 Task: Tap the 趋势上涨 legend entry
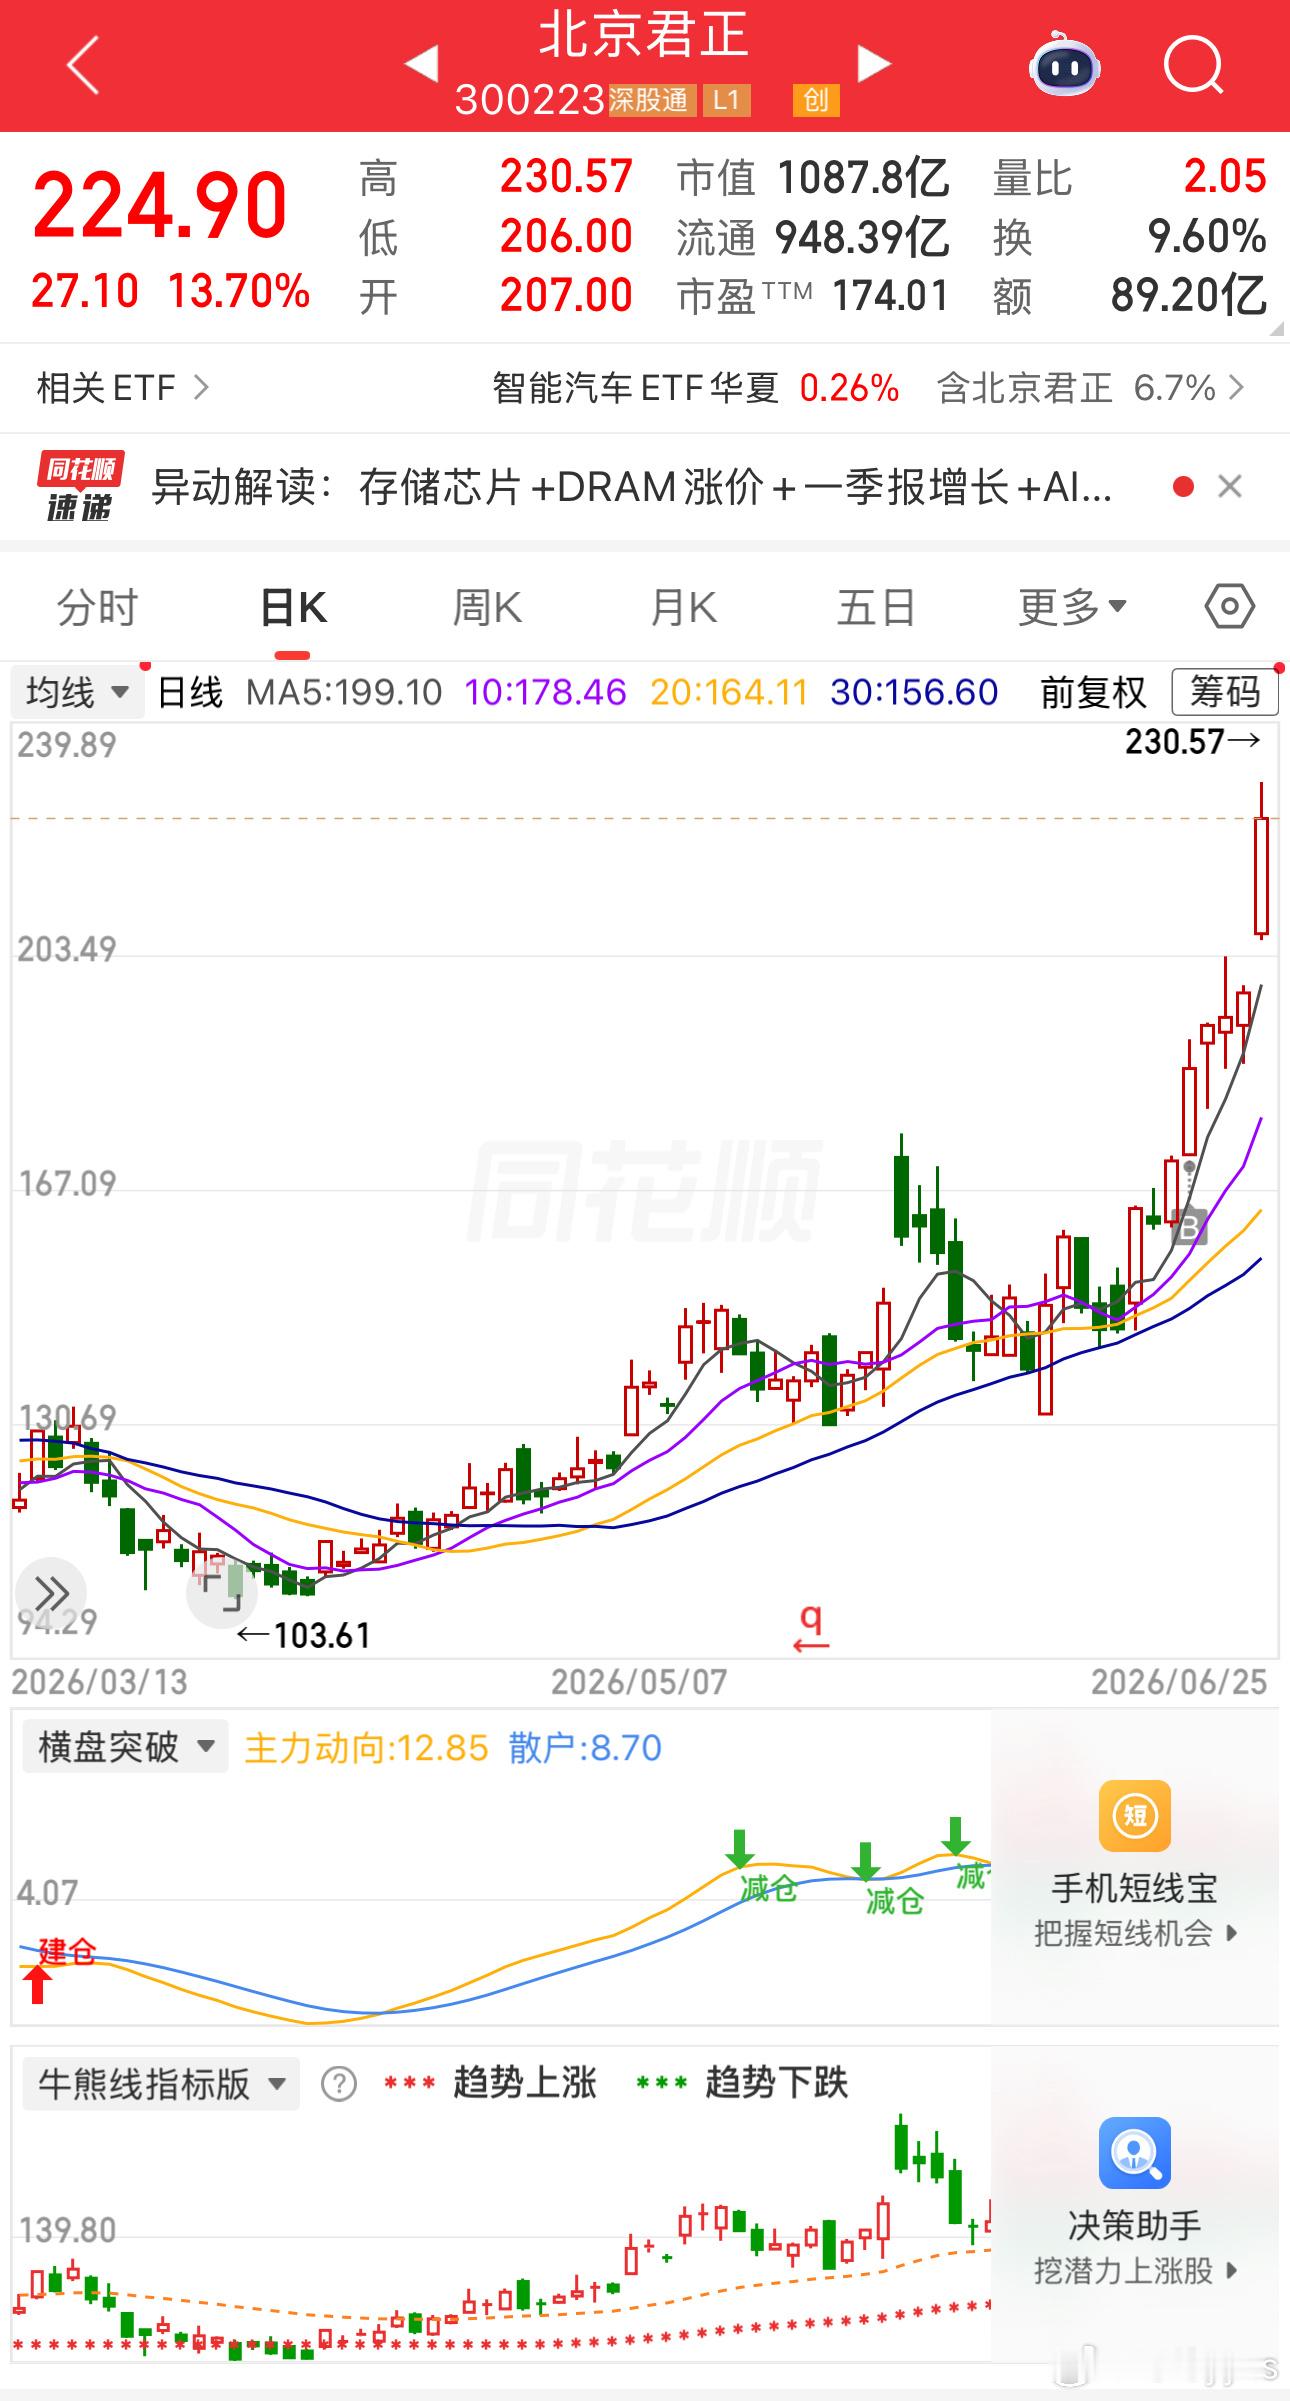(490, 2083)
